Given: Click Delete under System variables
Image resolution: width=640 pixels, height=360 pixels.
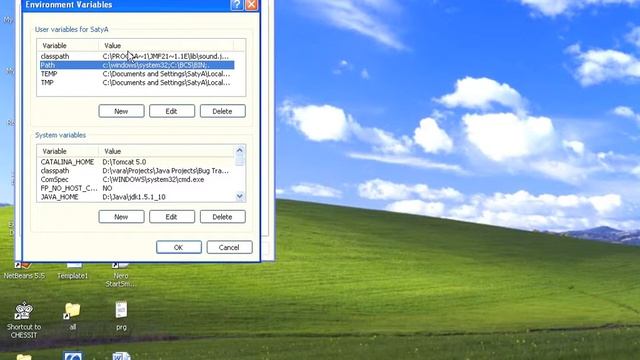Looking at the screenshot, I should (222, 217).
